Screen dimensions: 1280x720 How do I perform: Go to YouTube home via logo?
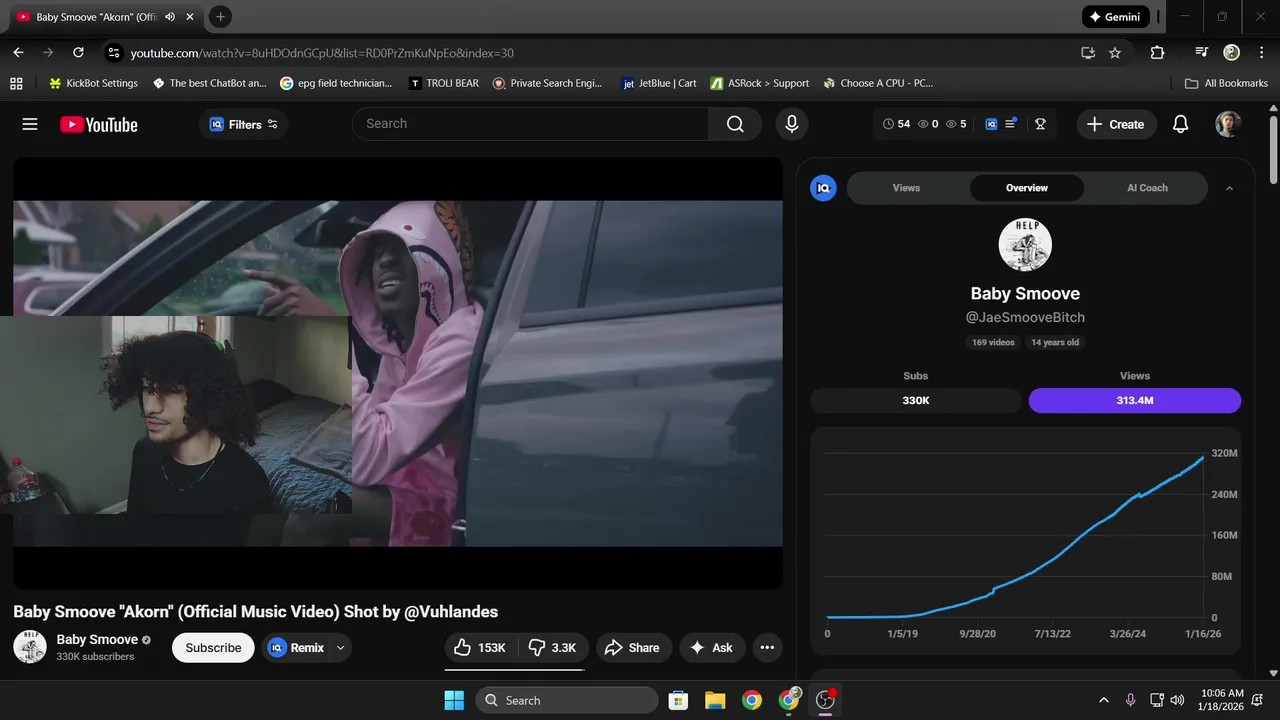point(98,124)
